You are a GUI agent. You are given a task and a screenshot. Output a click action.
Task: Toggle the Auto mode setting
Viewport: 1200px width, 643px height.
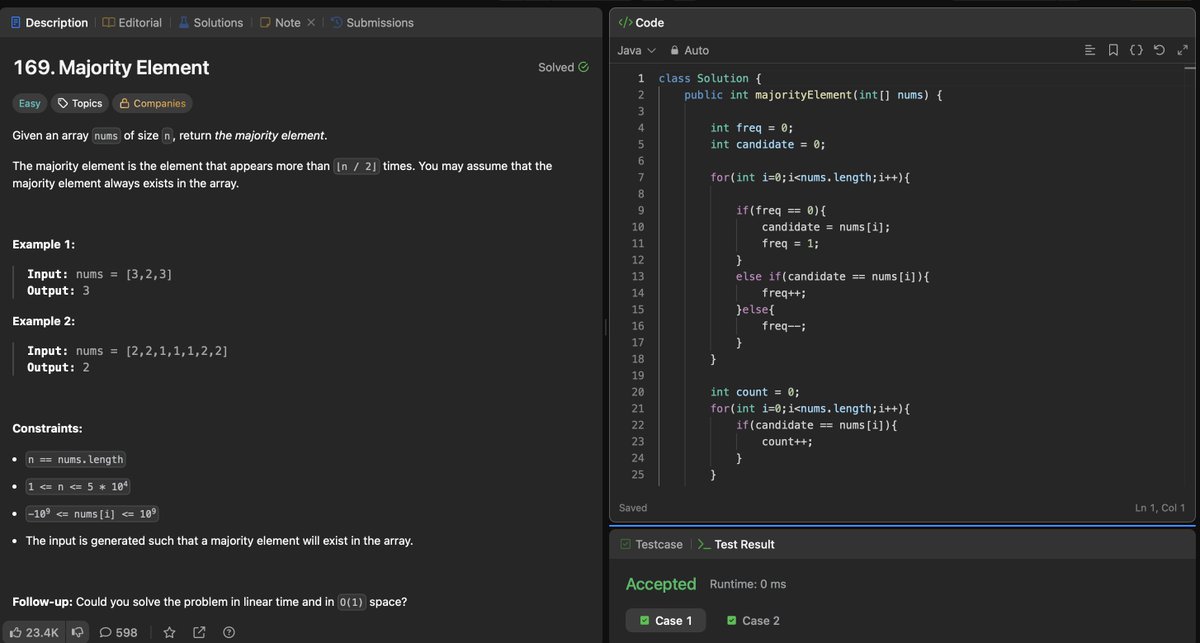tap(689, 50)
